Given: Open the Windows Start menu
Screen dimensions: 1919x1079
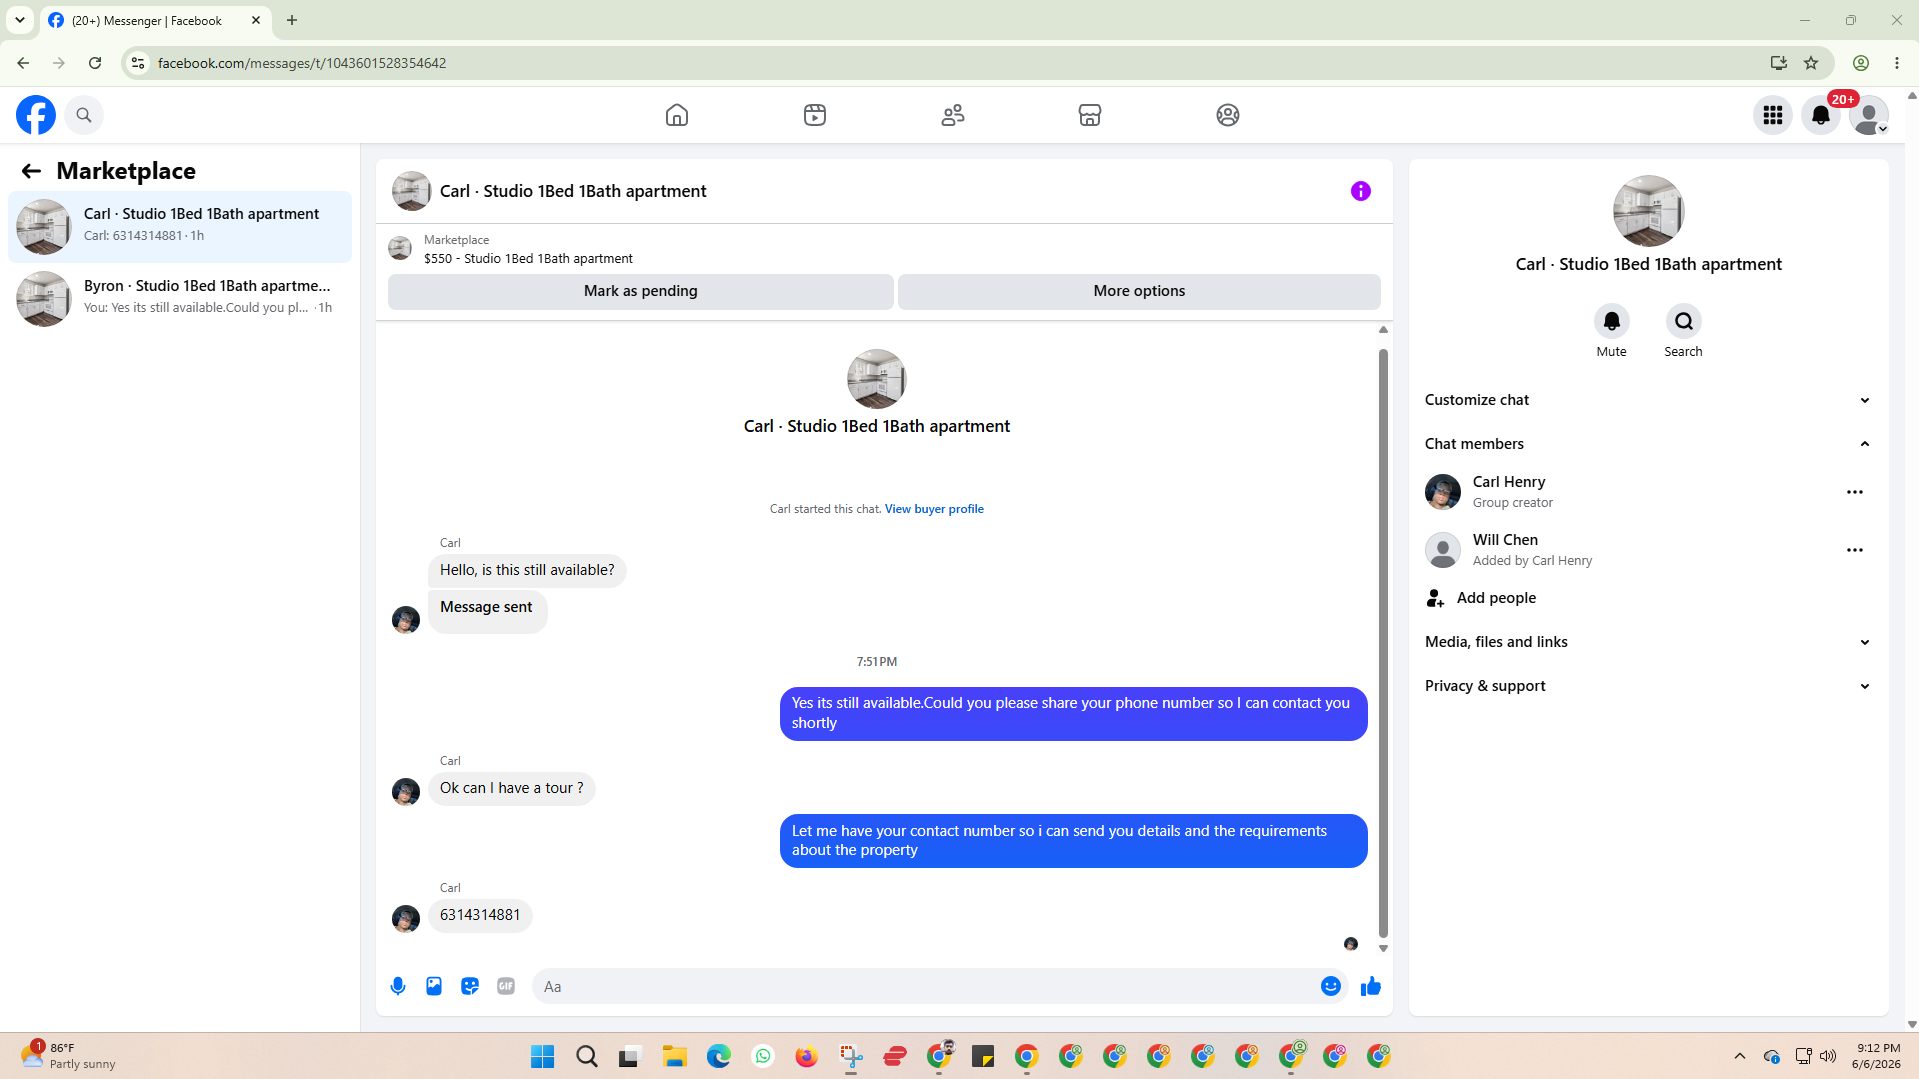Looking at the screenshot, I should (x=543, y=1056).
